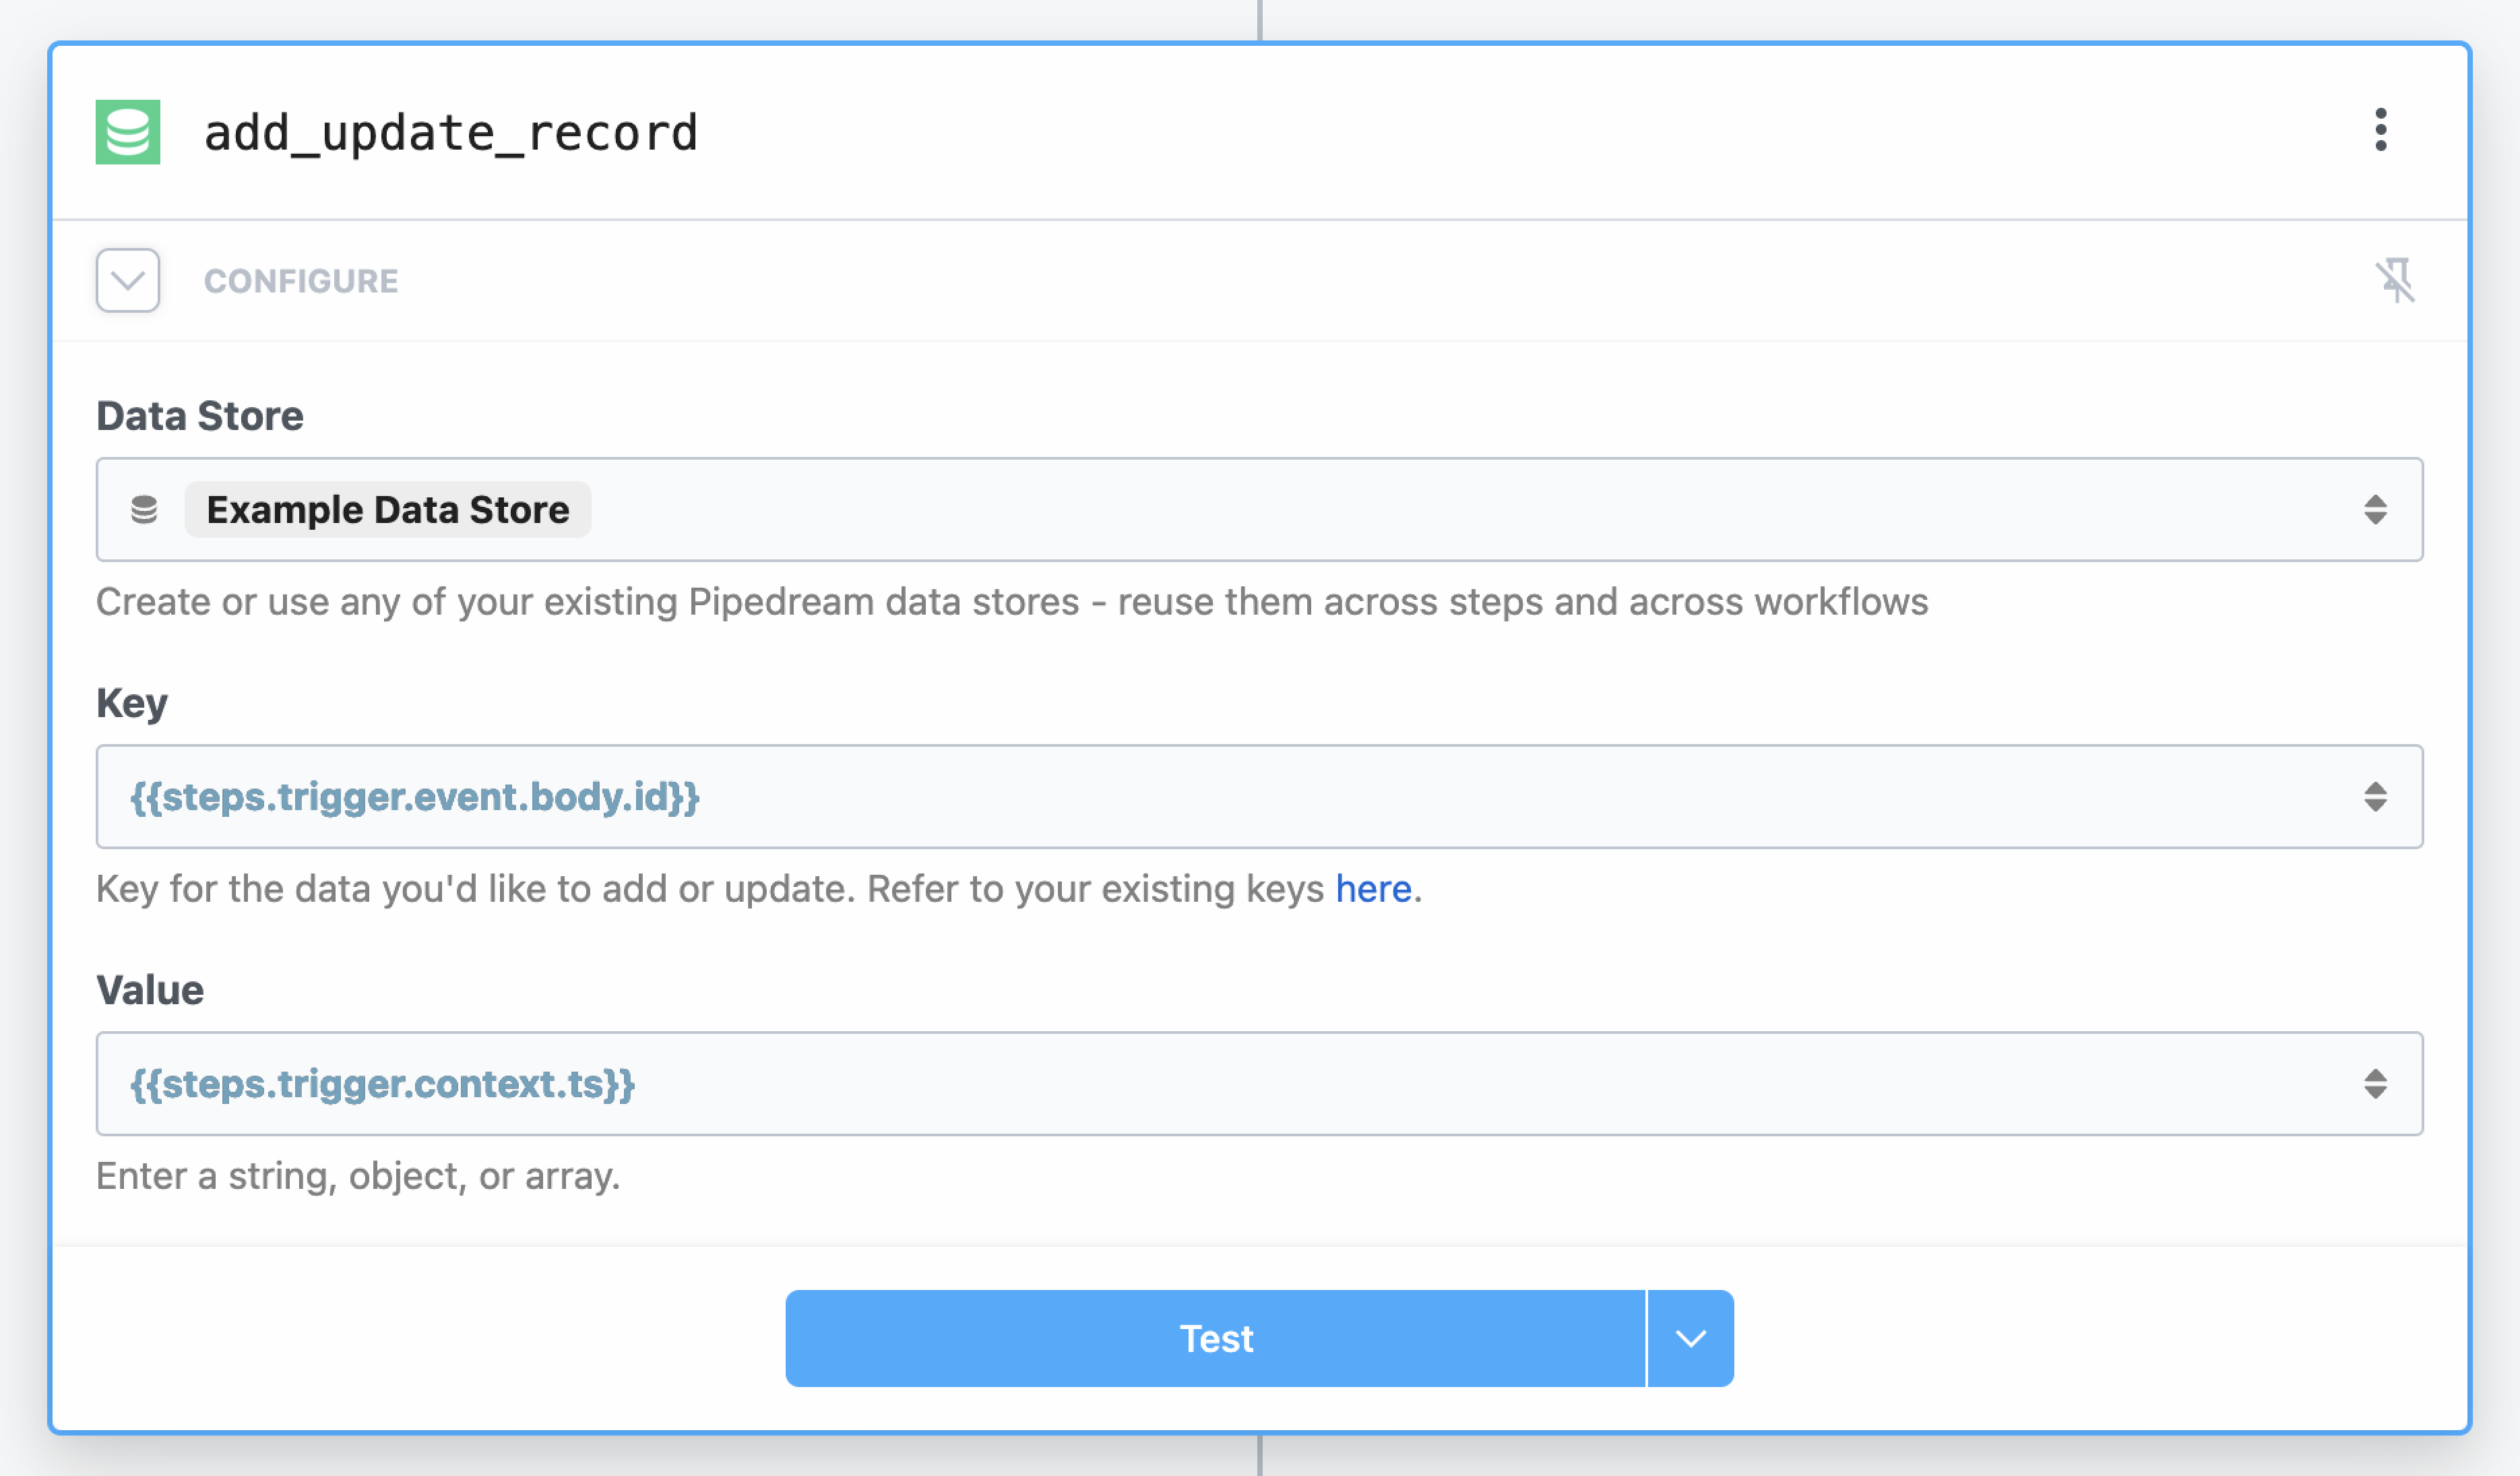Click the Pipedream data stores description text
2520x1476 pixels.
tap(1012, 602)
